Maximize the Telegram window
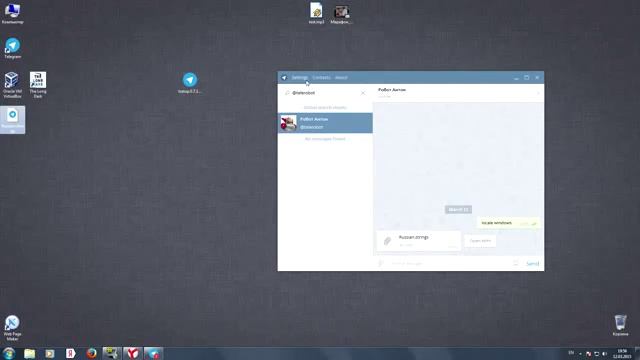 (527, 78)
